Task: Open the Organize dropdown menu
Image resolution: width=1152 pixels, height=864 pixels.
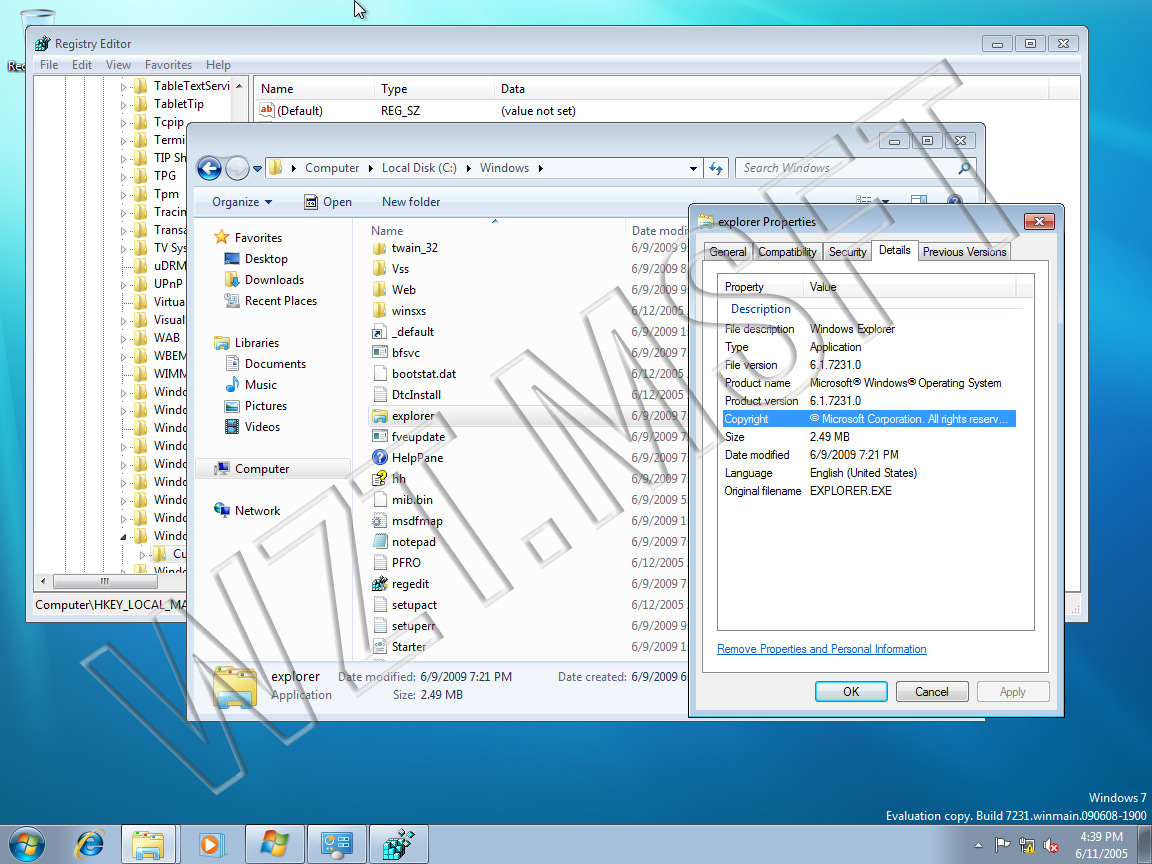Action: [242, 202]
